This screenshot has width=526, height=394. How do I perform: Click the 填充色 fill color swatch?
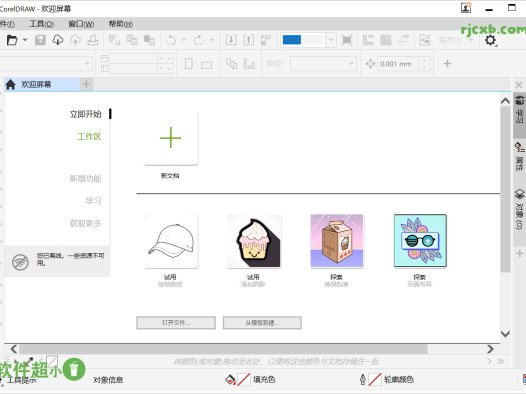(244, 379)
